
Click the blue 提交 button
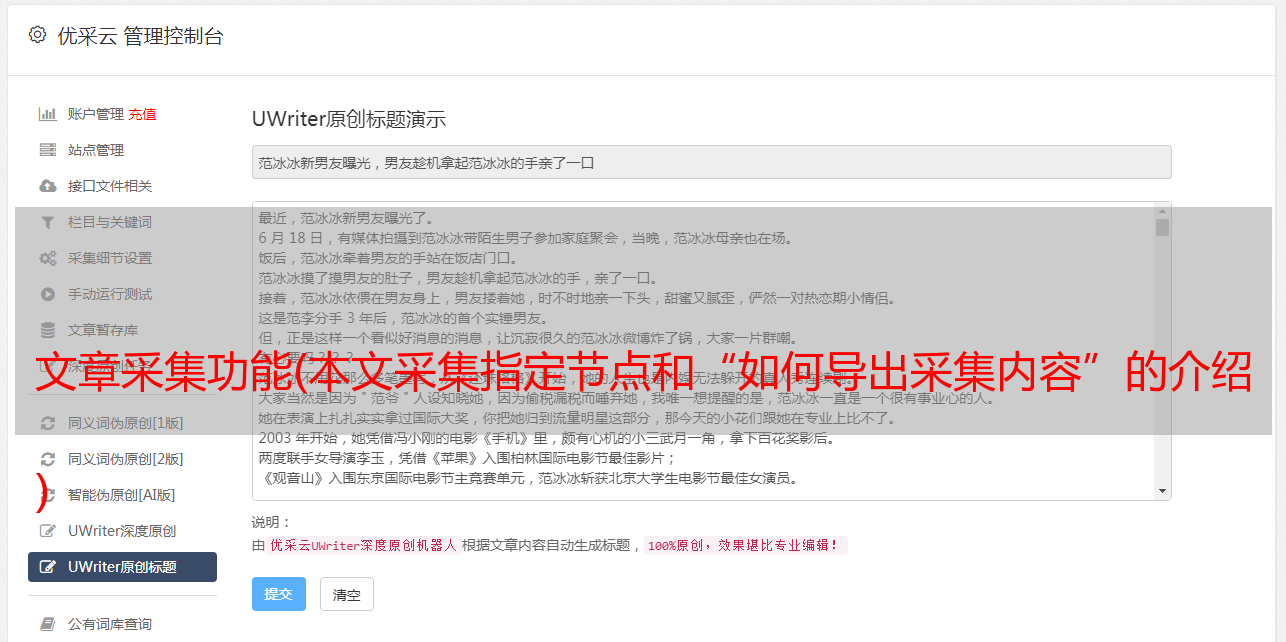coord(279,594)
